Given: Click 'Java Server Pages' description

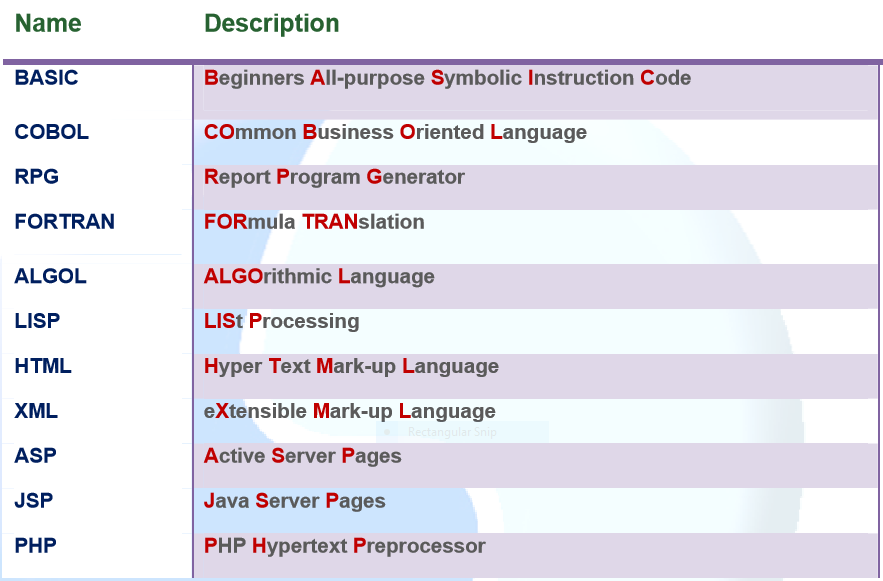Looking at the screenshot, I should click(295, 501).
